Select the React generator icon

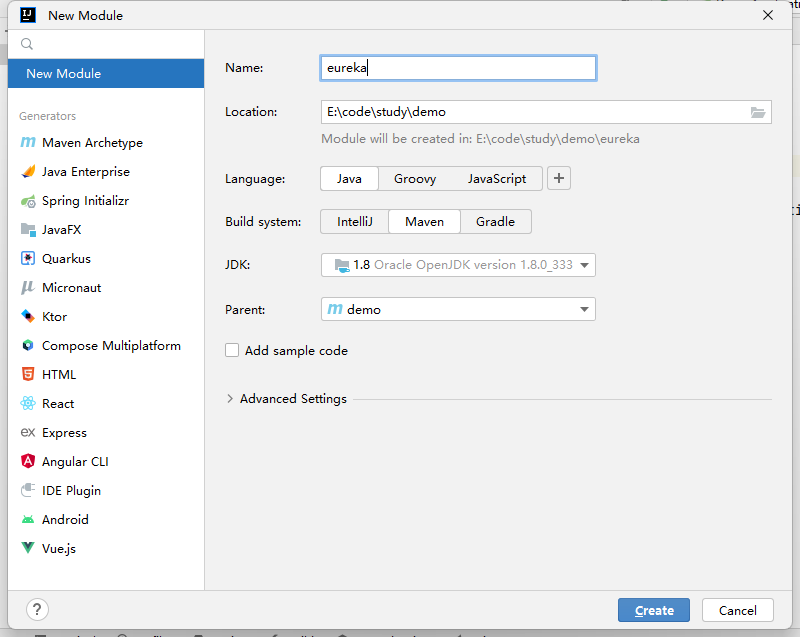28,404
